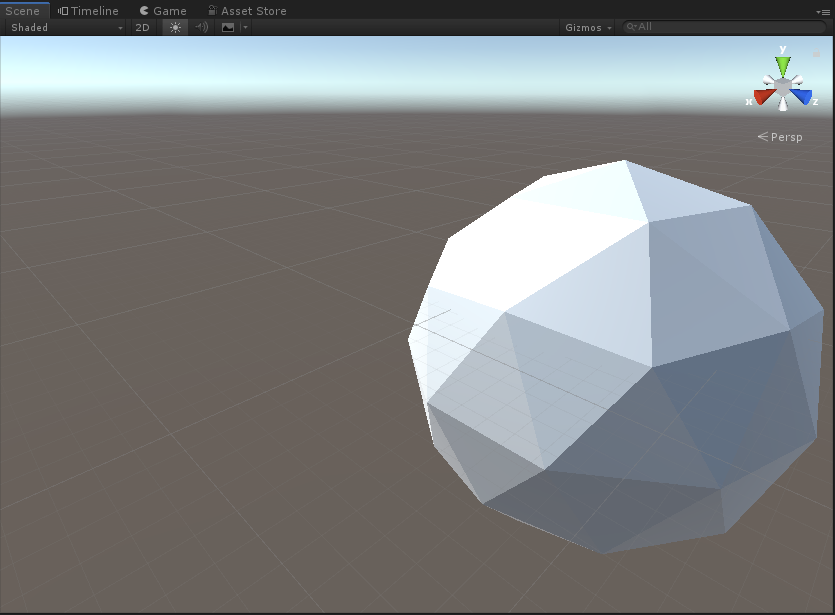This screenshot has height=615, width=835.
Task: Switch to the Scene tab
Action: coord(22,11)
